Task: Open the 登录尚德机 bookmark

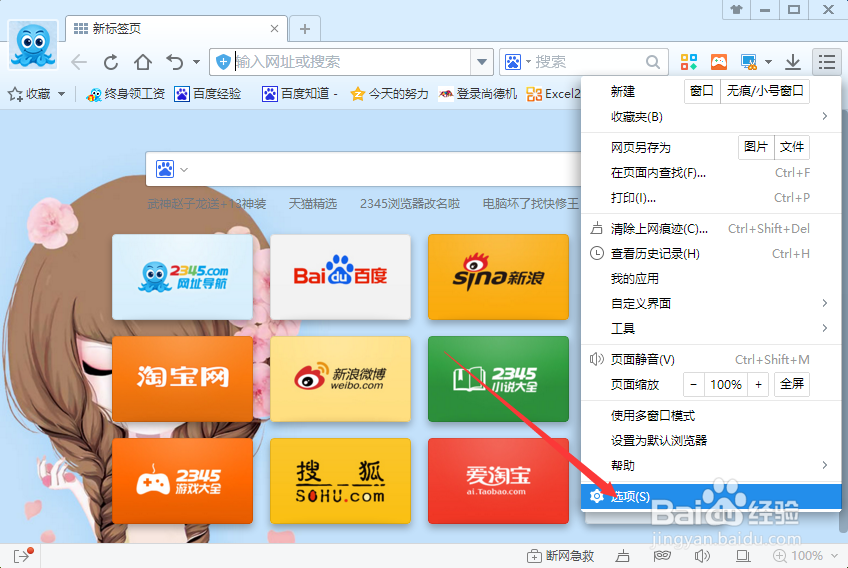Action: pos(478,94)
